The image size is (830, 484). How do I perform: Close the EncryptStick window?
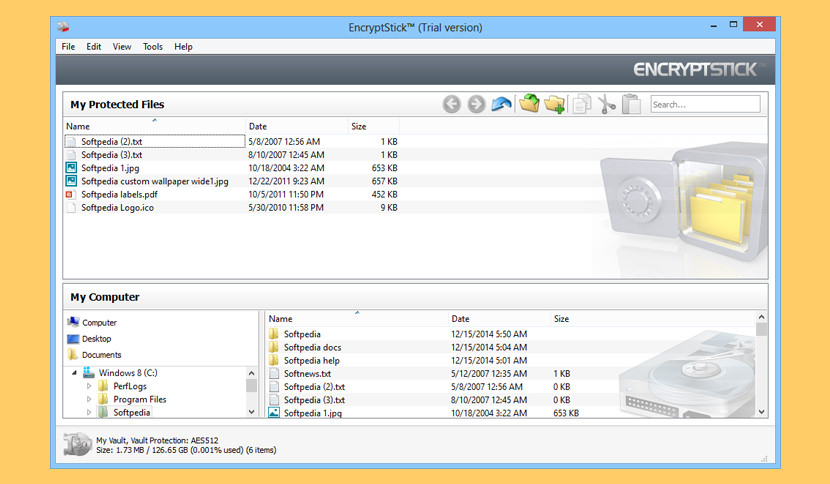[x=759, y=24]
